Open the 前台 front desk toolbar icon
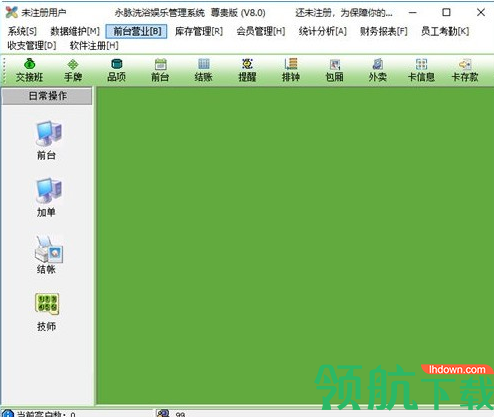The image size is (494, 417). tap(160, 70)
